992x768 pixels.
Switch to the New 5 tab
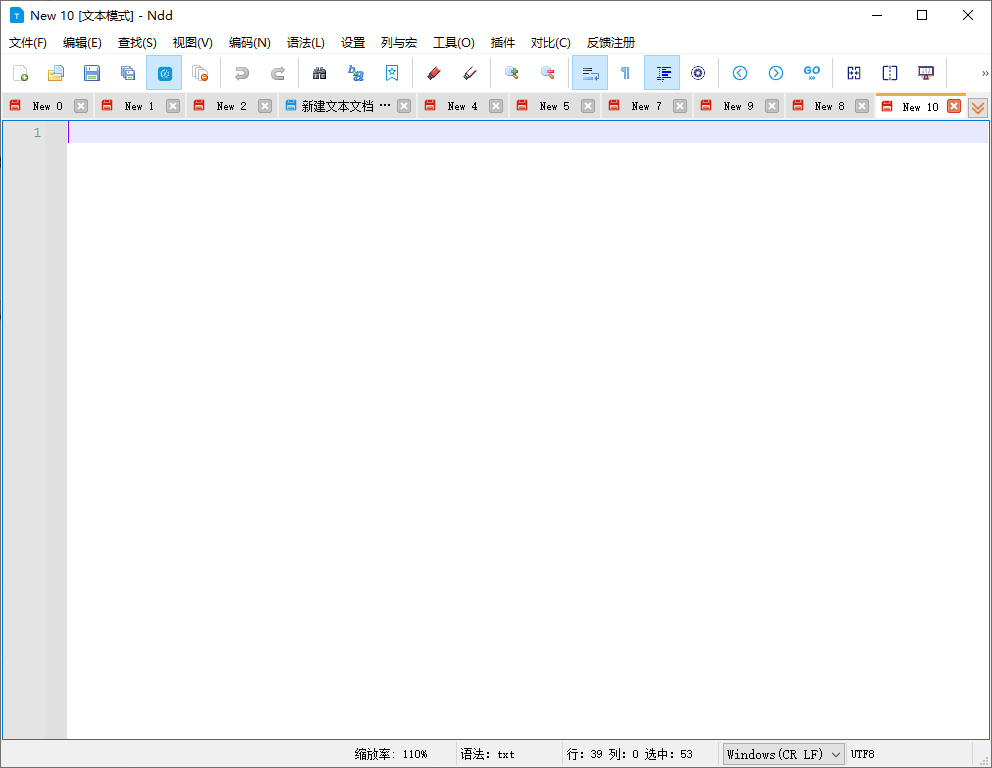(x=554, y=106)
